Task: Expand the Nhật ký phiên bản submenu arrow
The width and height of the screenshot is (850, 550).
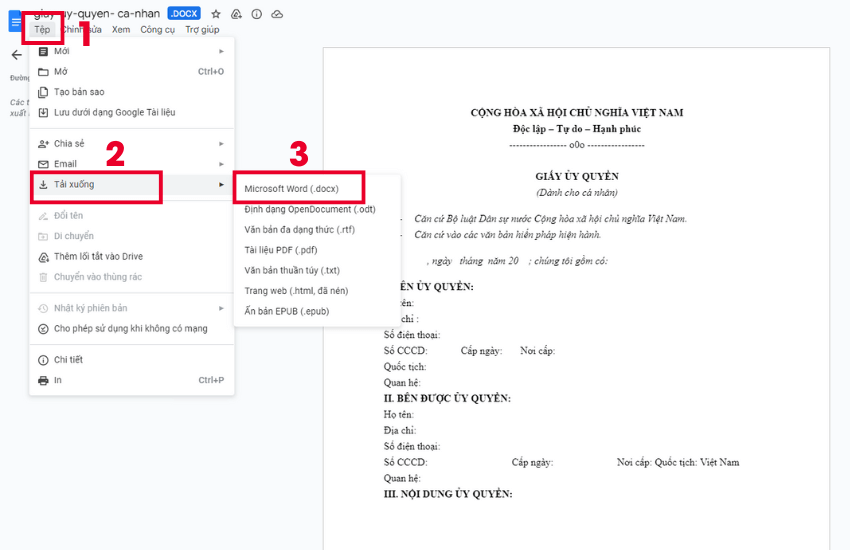Action: coord(221,308)
